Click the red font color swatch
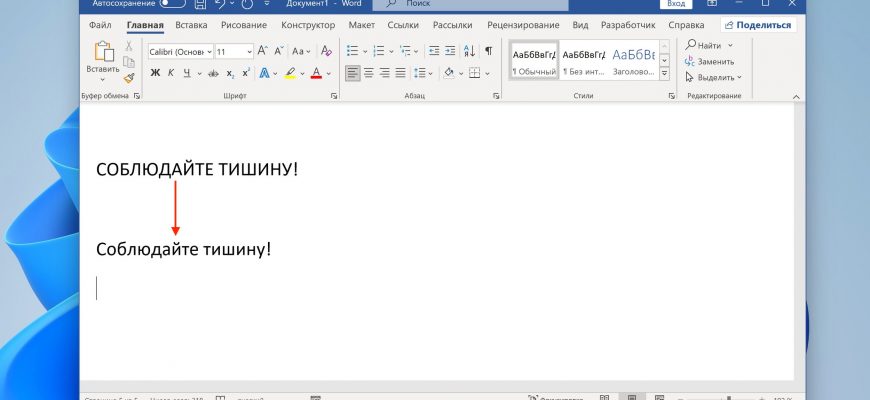The image size is (870, 400). (316, 73)
